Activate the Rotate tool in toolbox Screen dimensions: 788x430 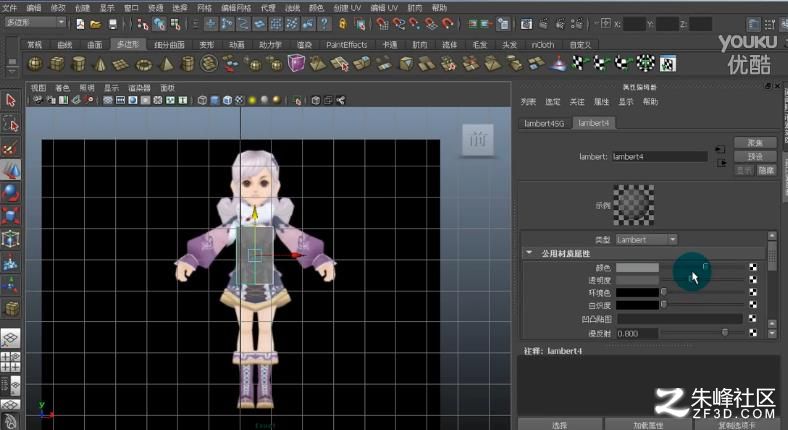(x=11, y=193)
